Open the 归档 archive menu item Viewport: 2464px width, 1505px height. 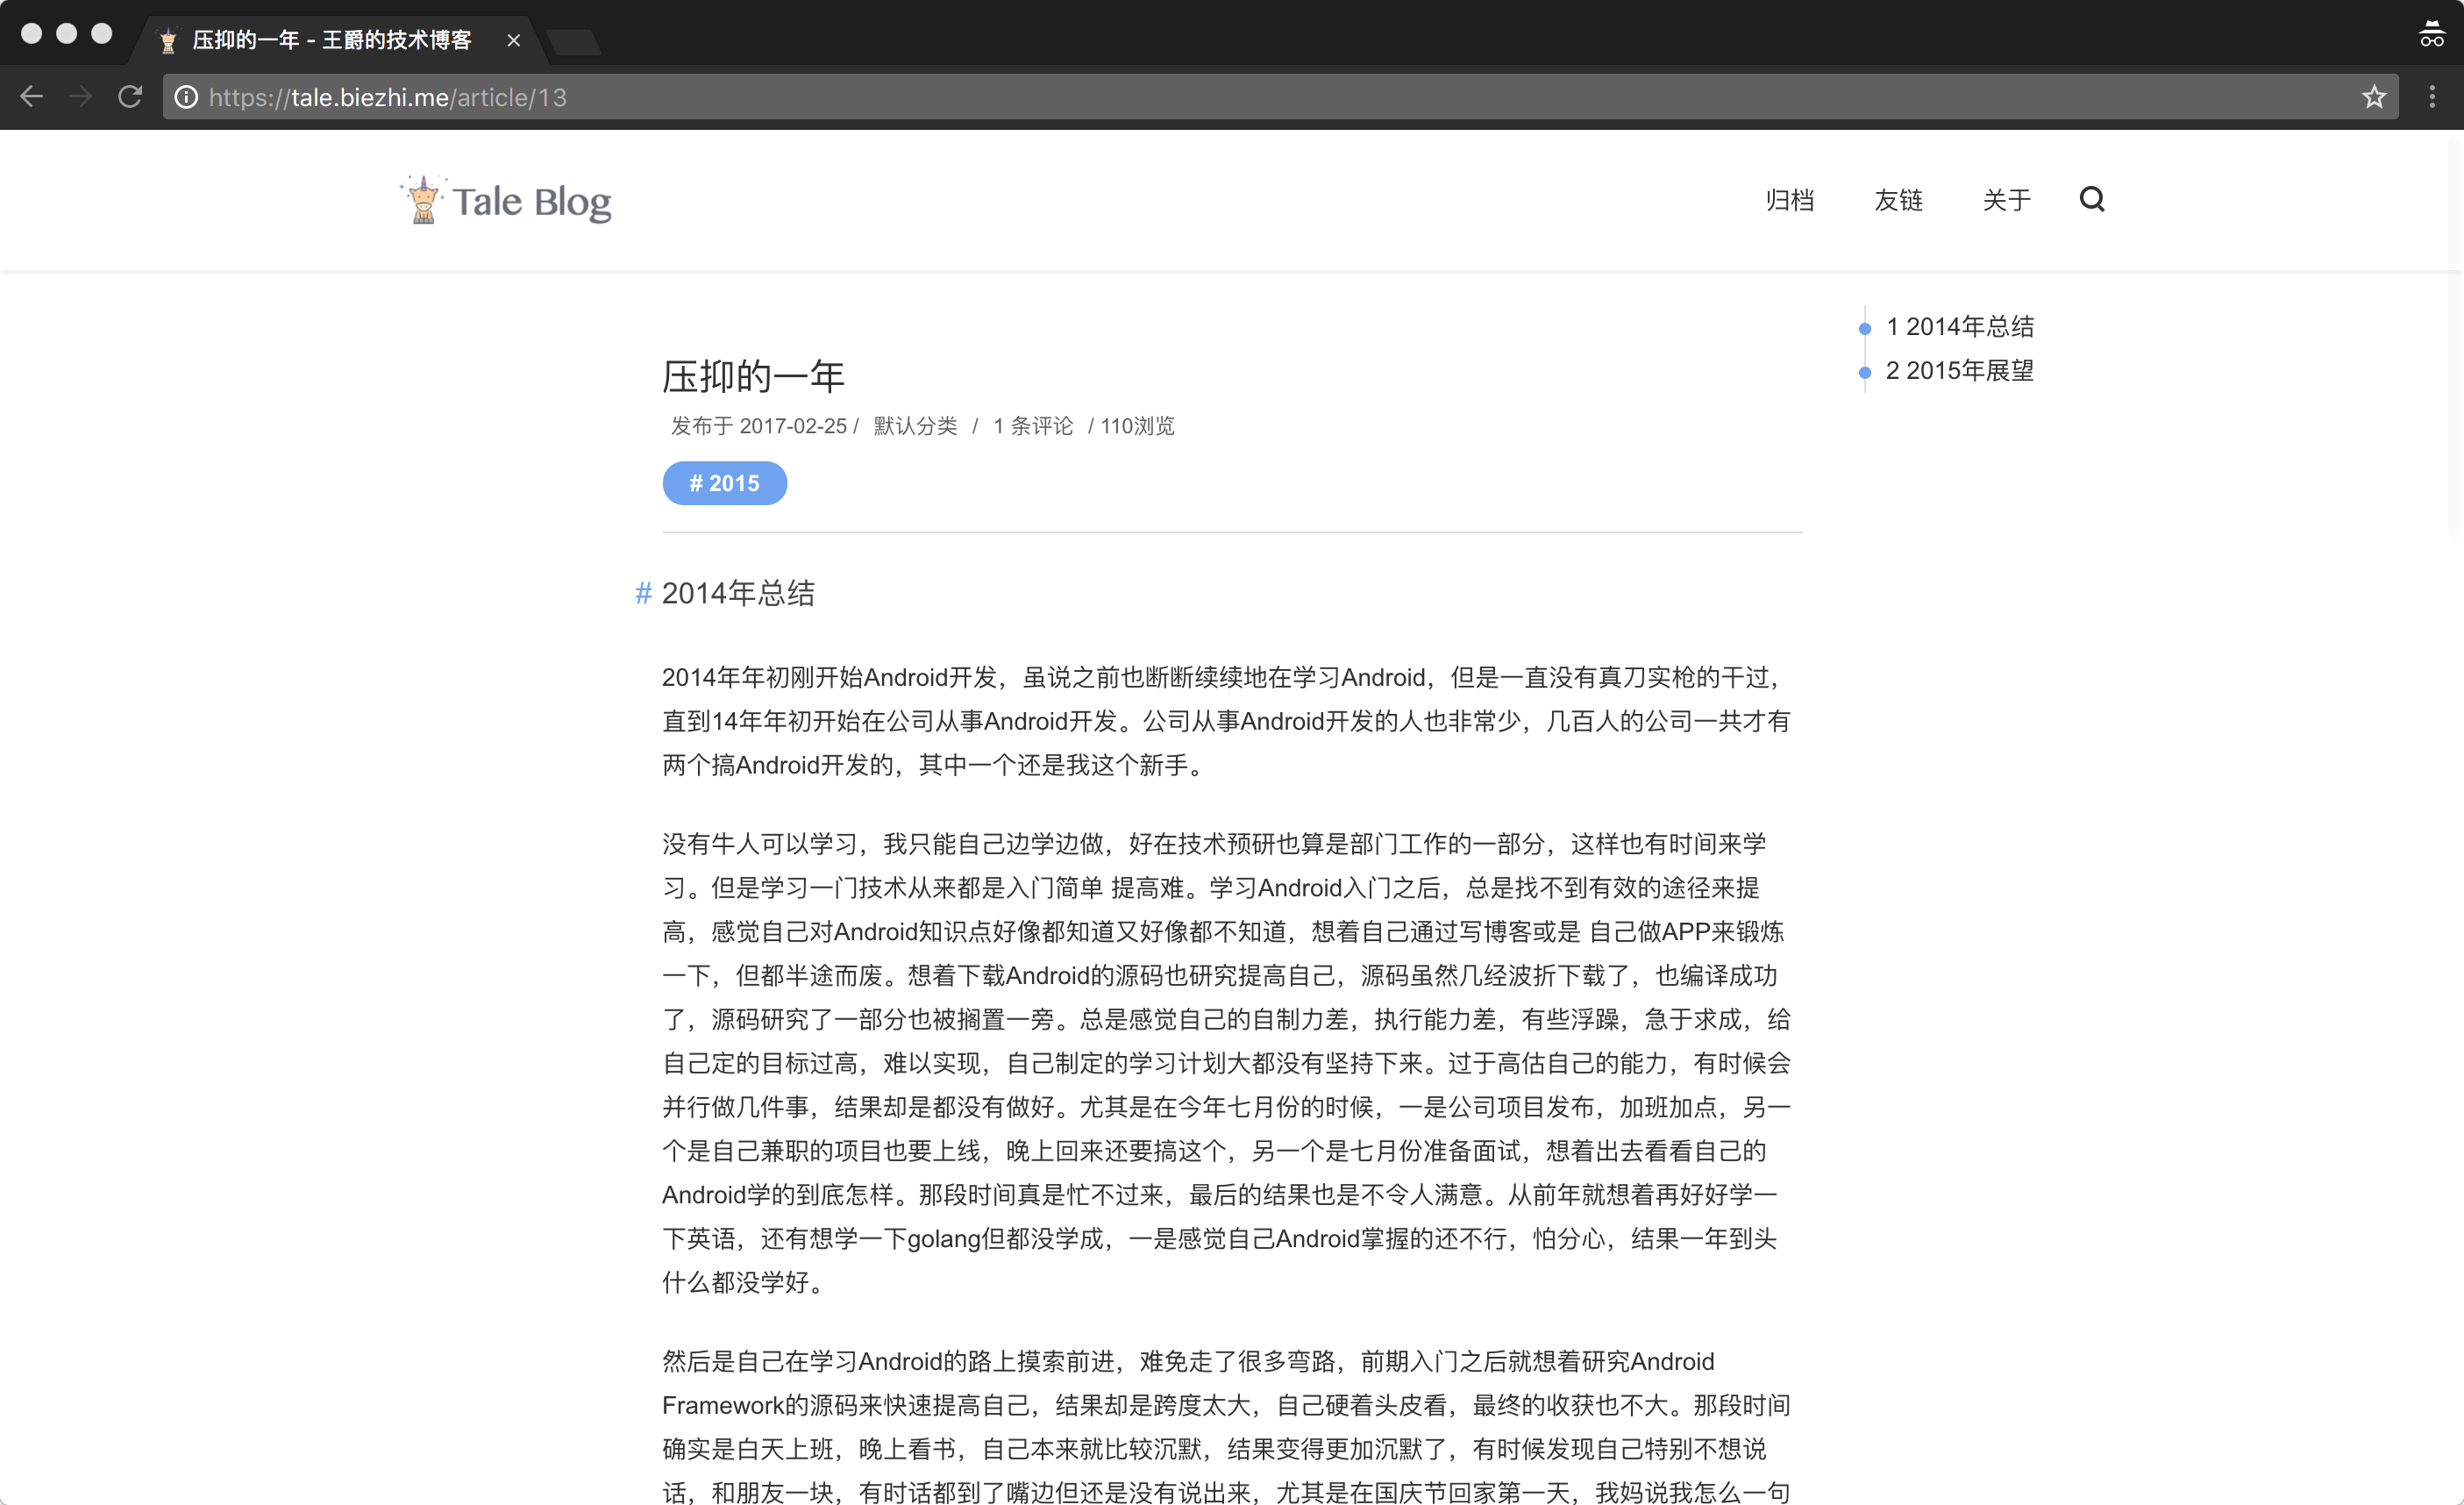tap(1789, 200)
